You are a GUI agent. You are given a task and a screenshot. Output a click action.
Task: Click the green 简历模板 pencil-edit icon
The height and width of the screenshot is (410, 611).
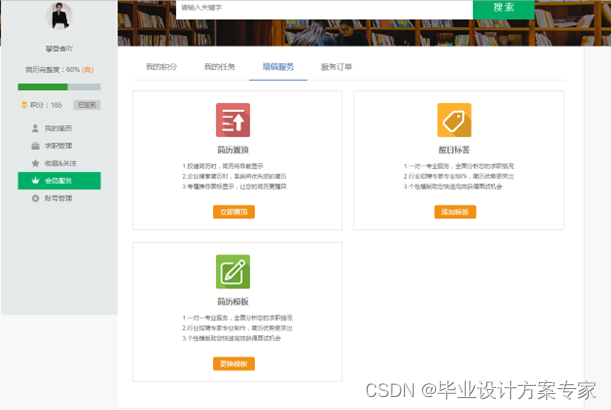coord(233,272)
